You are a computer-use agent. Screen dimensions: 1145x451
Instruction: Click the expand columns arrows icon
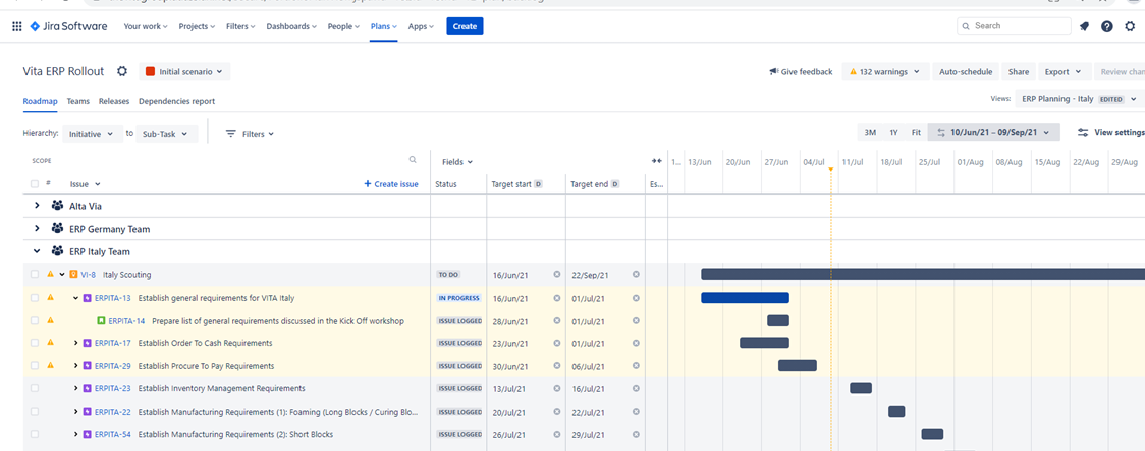pos(656,161)
